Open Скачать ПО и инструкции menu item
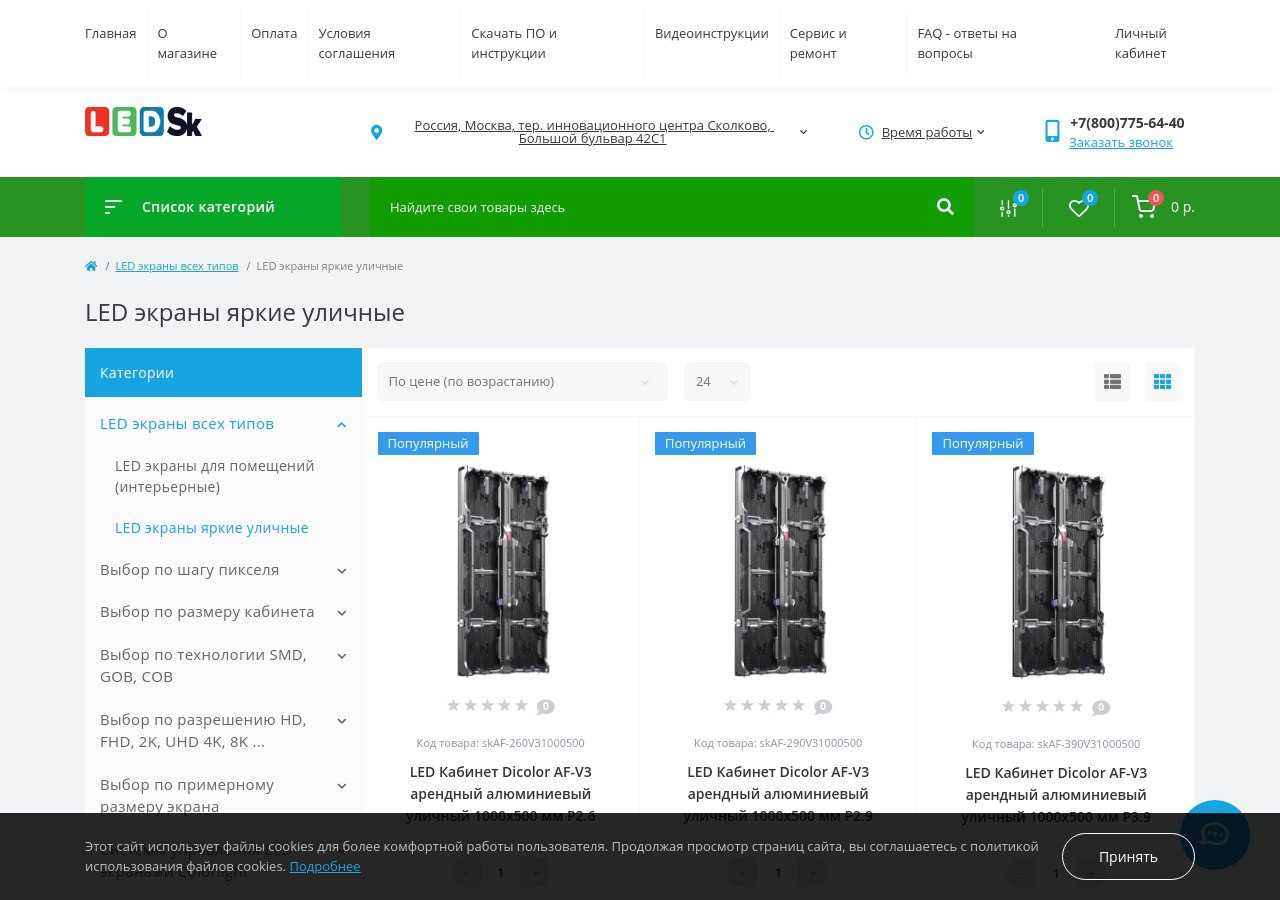The height and width of the screenshot is (900, 1280). pos(514,44)
